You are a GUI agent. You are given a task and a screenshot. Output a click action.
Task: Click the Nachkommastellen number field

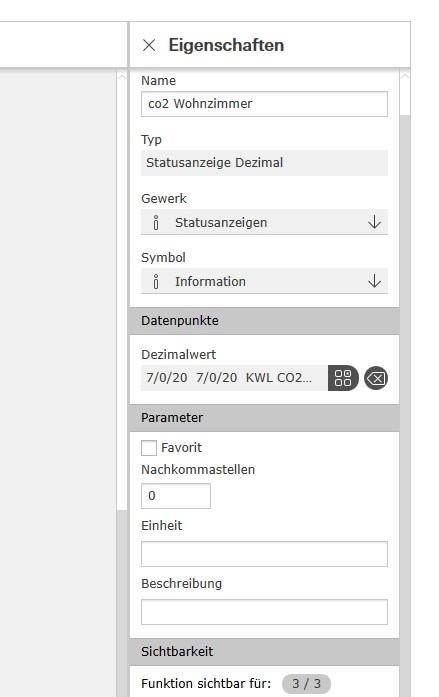pos(176,496)
